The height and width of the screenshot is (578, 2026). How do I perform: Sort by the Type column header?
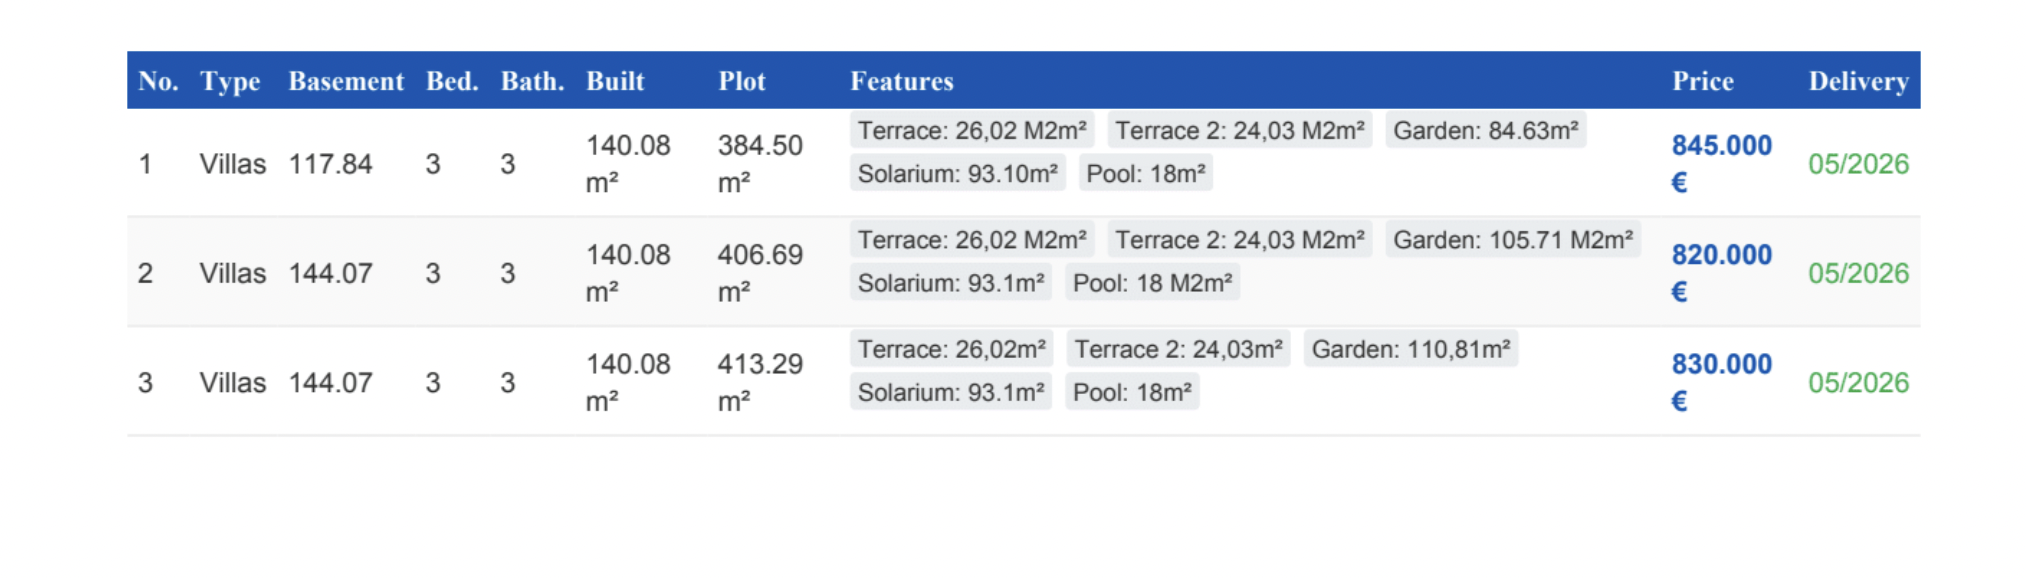[x=230, y=81]
